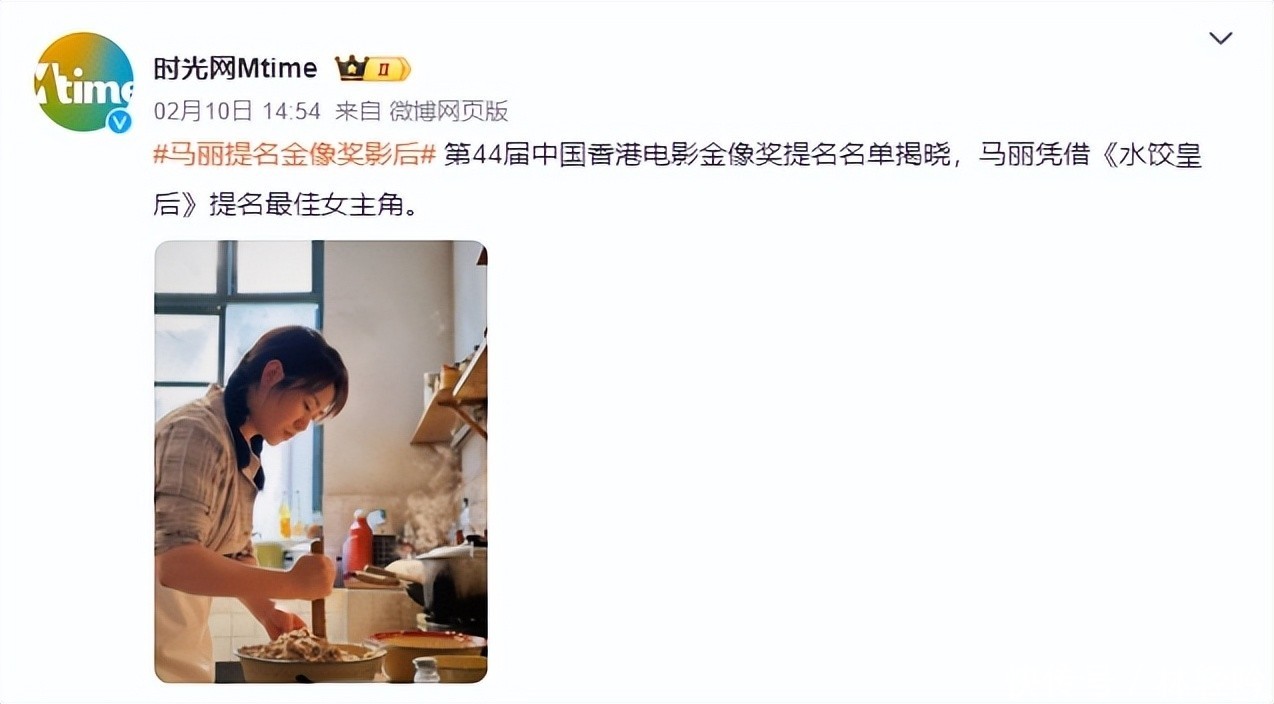Click the 第44届中国香港电影金像奖 text
The height and width of the screenshot is (704, 1274).
[629, 155]
